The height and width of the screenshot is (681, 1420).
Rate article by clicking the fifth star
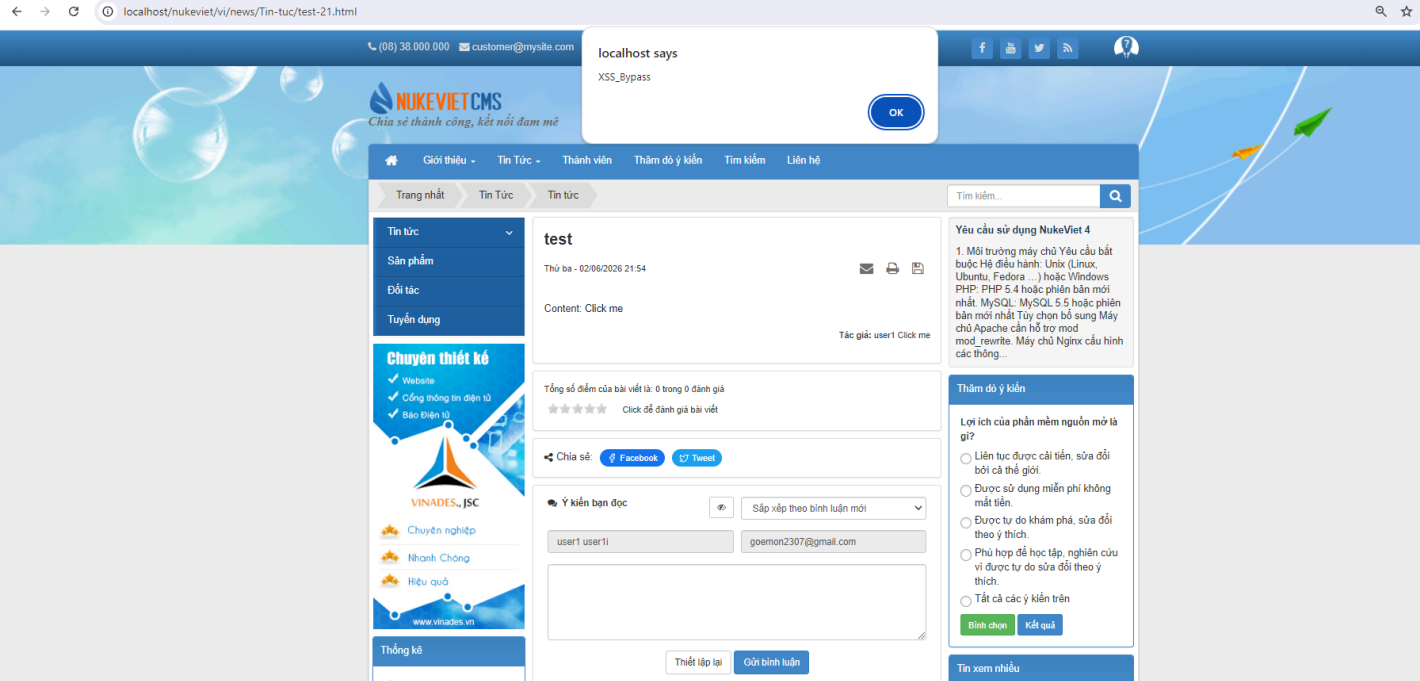[602, 409]
